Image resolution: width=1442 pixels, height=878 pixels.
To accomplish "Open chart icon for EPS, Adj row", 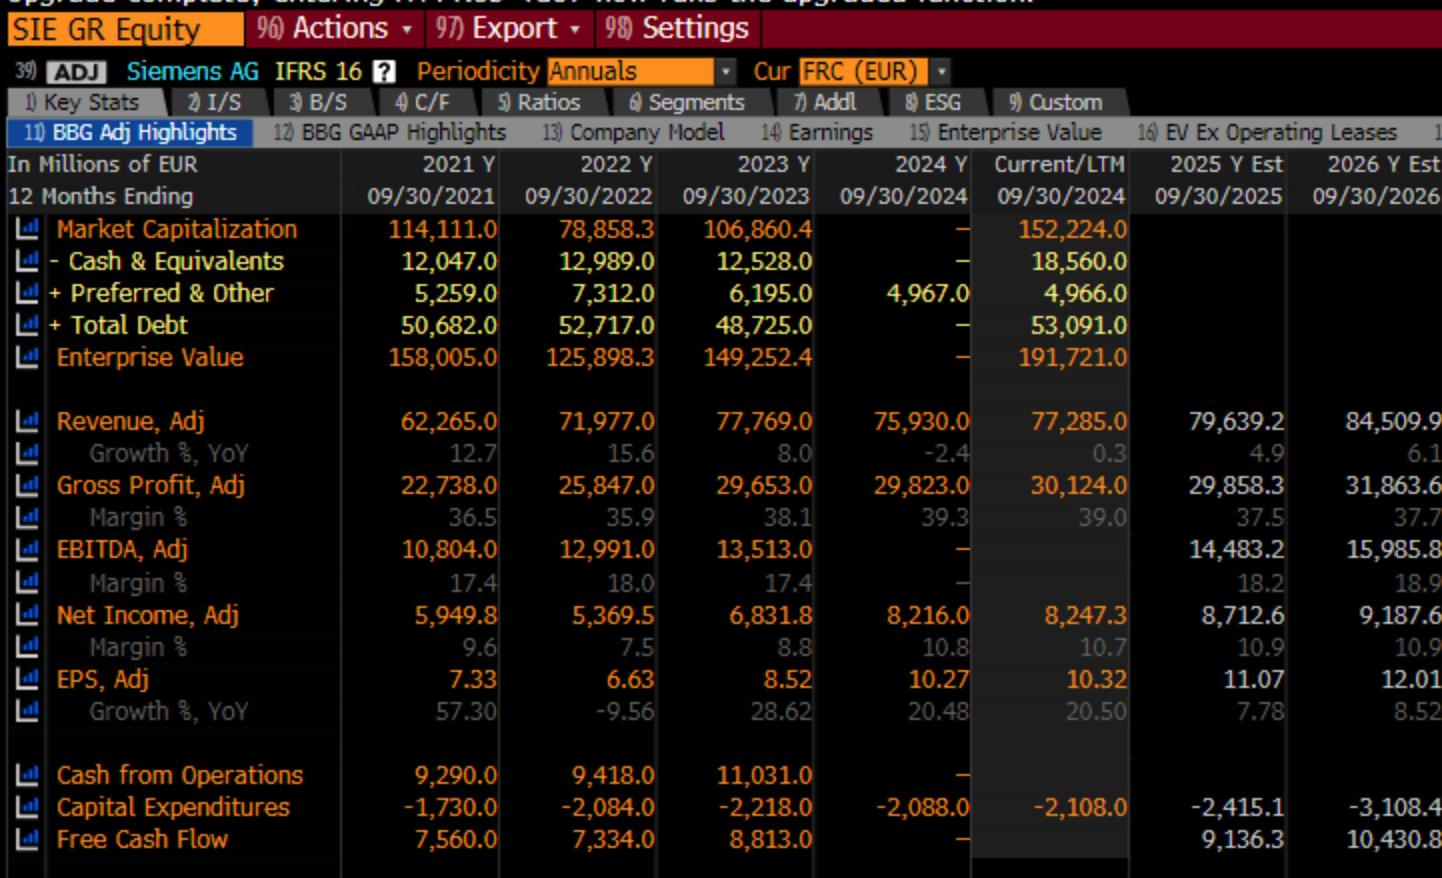I will point(27,679).
